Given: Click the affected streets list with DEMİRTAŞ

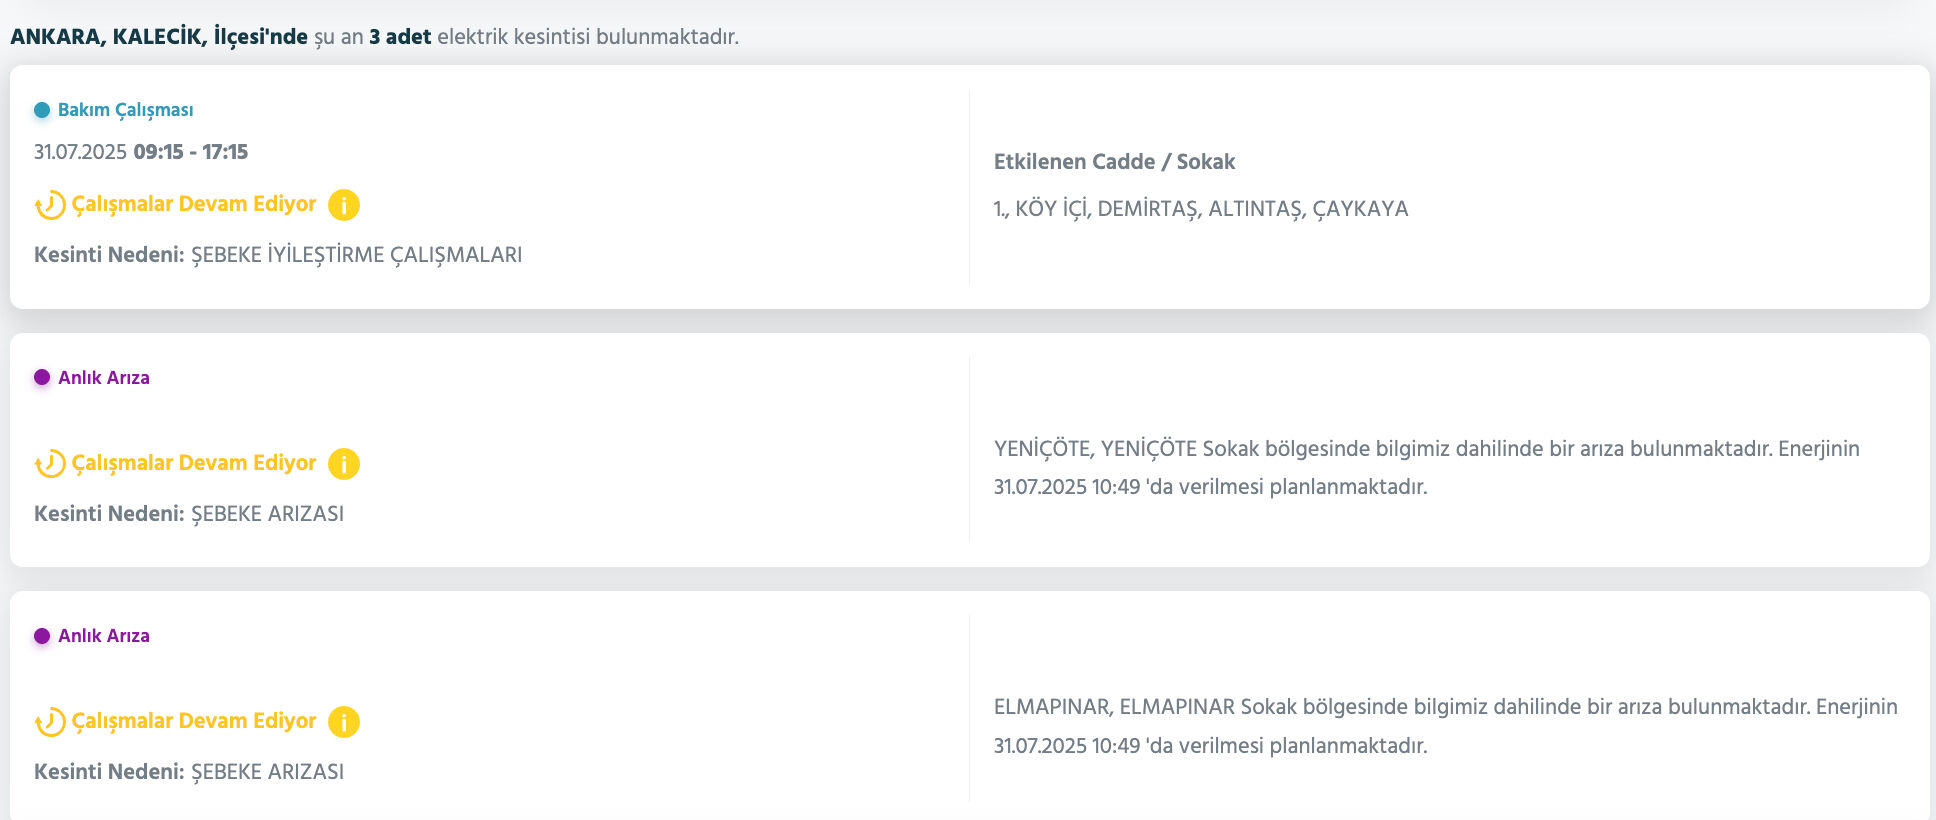Looking at the screenshot, I should click(x=1200, y=209).
